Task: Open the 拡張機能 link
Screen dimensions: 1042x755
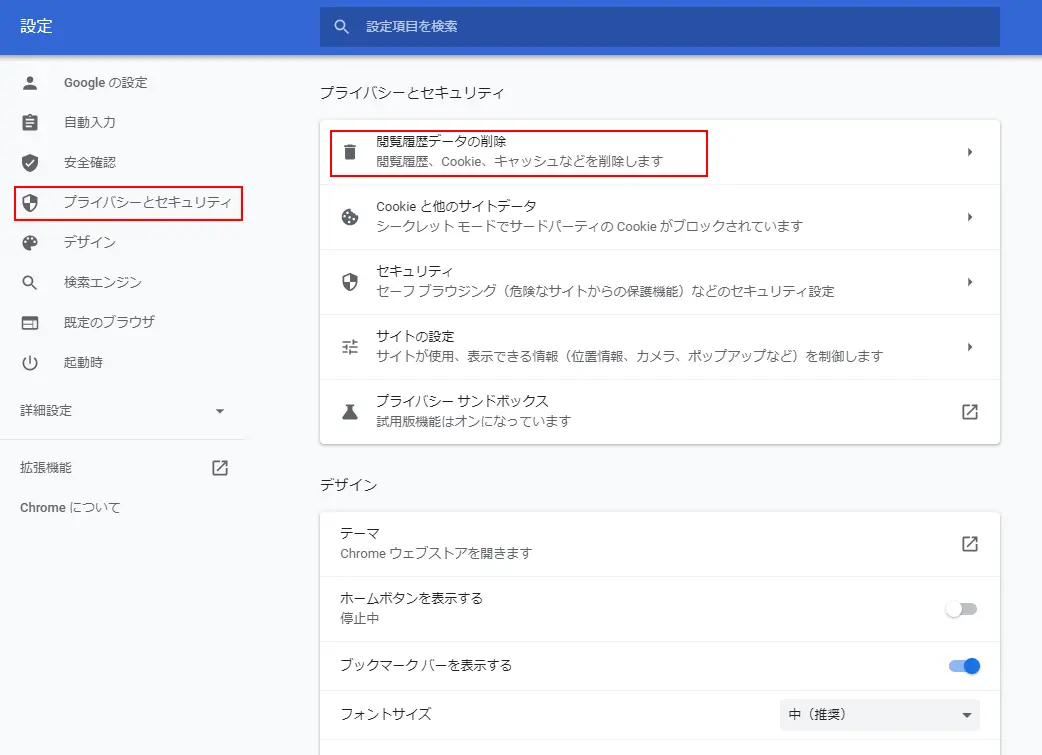Action: click(123, 468)
